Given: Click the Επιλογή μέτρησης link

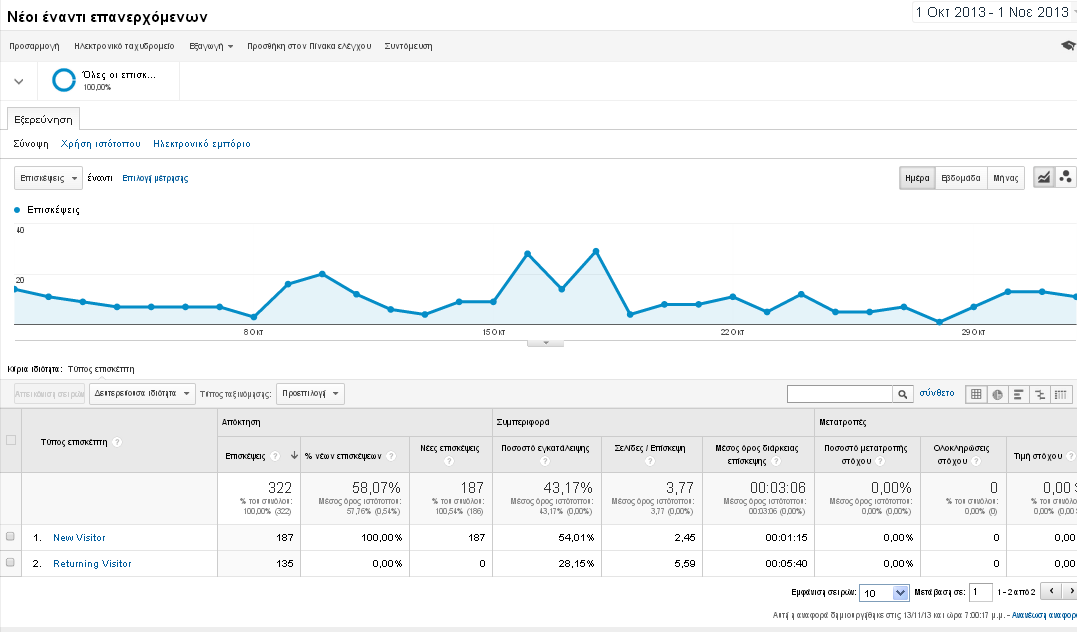Looking at the screenshot, I should click(x=155, y=178).
